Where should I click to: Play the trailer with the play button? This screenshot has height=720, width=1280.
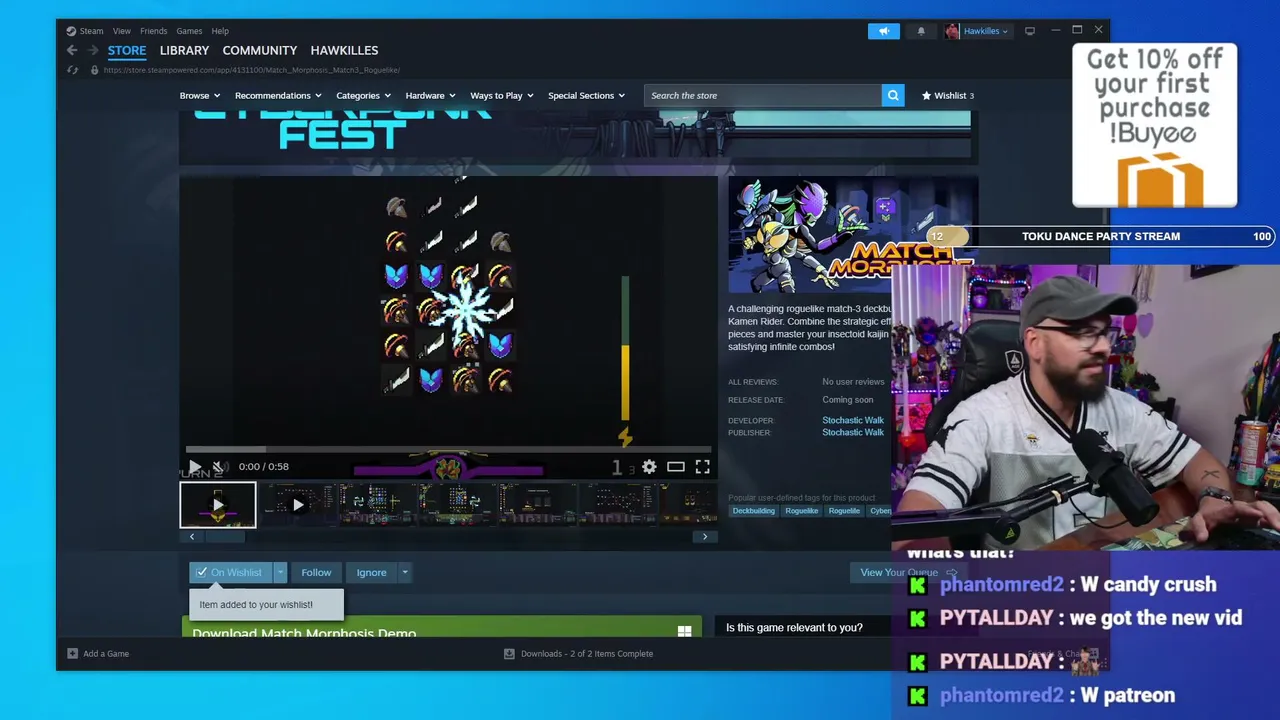(194, 467)
